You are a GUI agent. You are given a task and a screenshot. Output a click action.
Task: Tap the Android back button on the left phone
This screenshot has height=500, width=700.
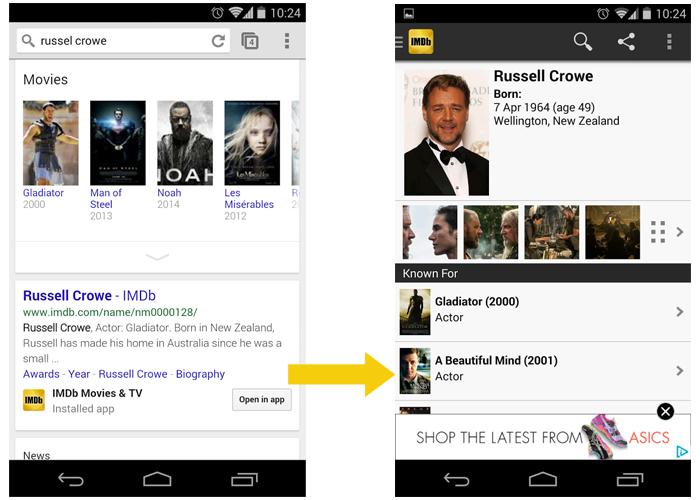[x=71, y=480]
